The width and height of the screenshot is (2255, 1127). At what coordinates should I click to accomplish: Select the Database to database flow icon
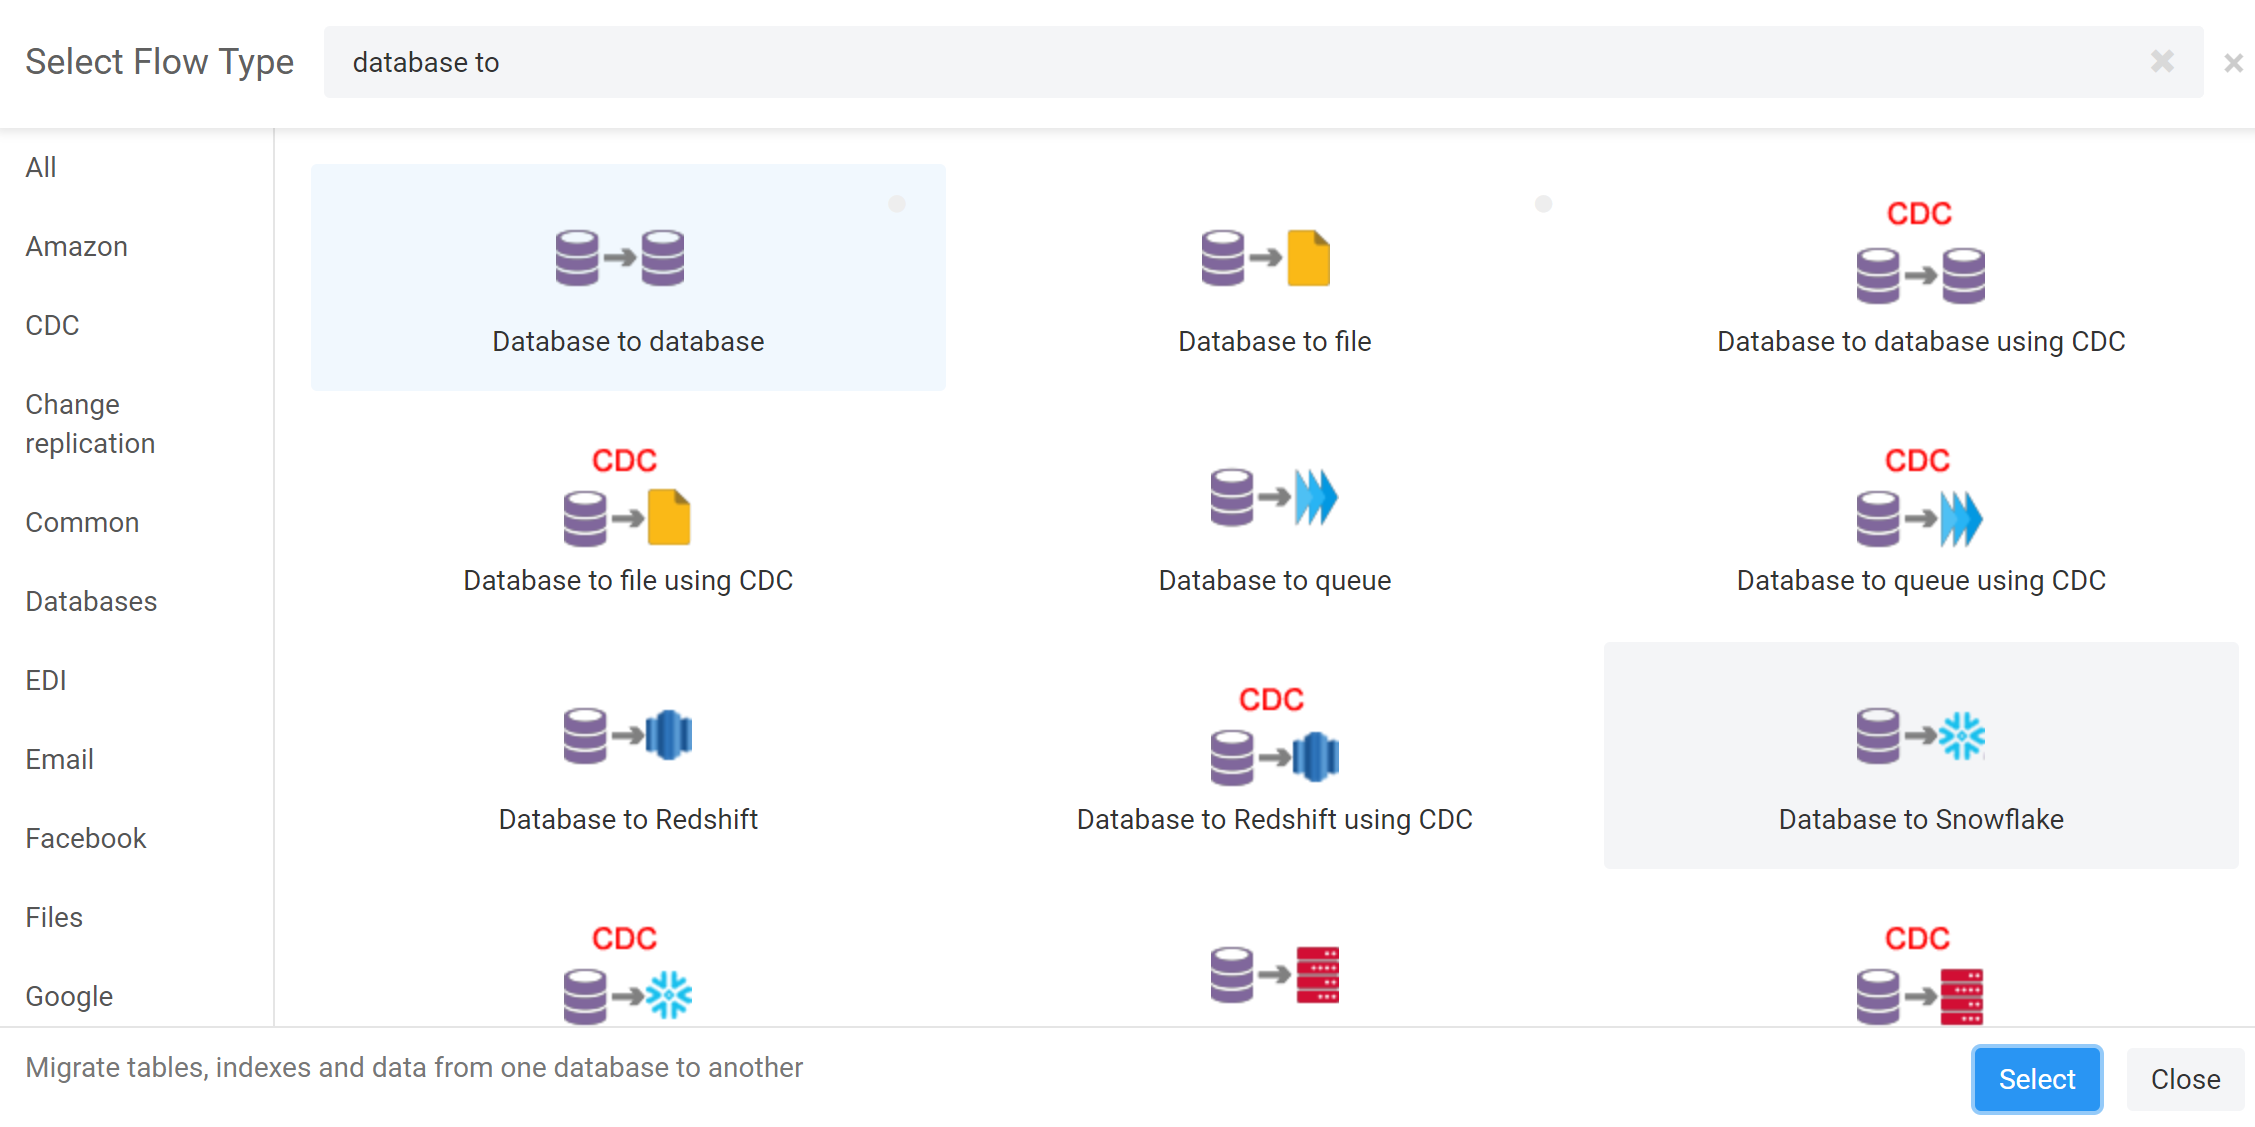click(x=620, y=258)
